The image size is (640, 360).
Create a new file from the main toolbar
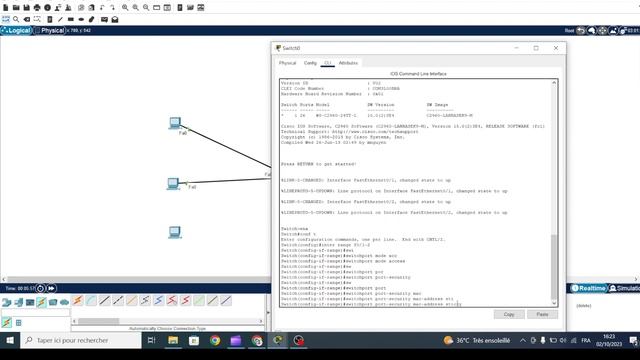(6, 7)
